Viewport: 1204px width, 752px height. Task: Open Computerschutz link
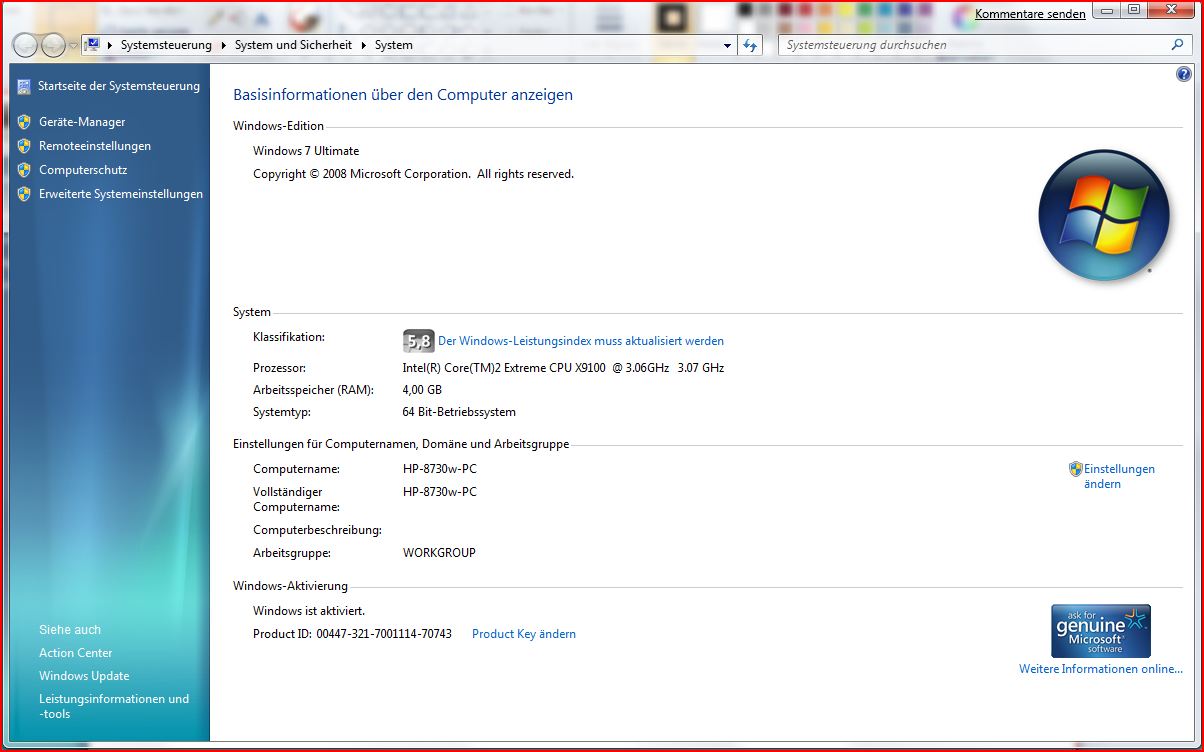83,170
